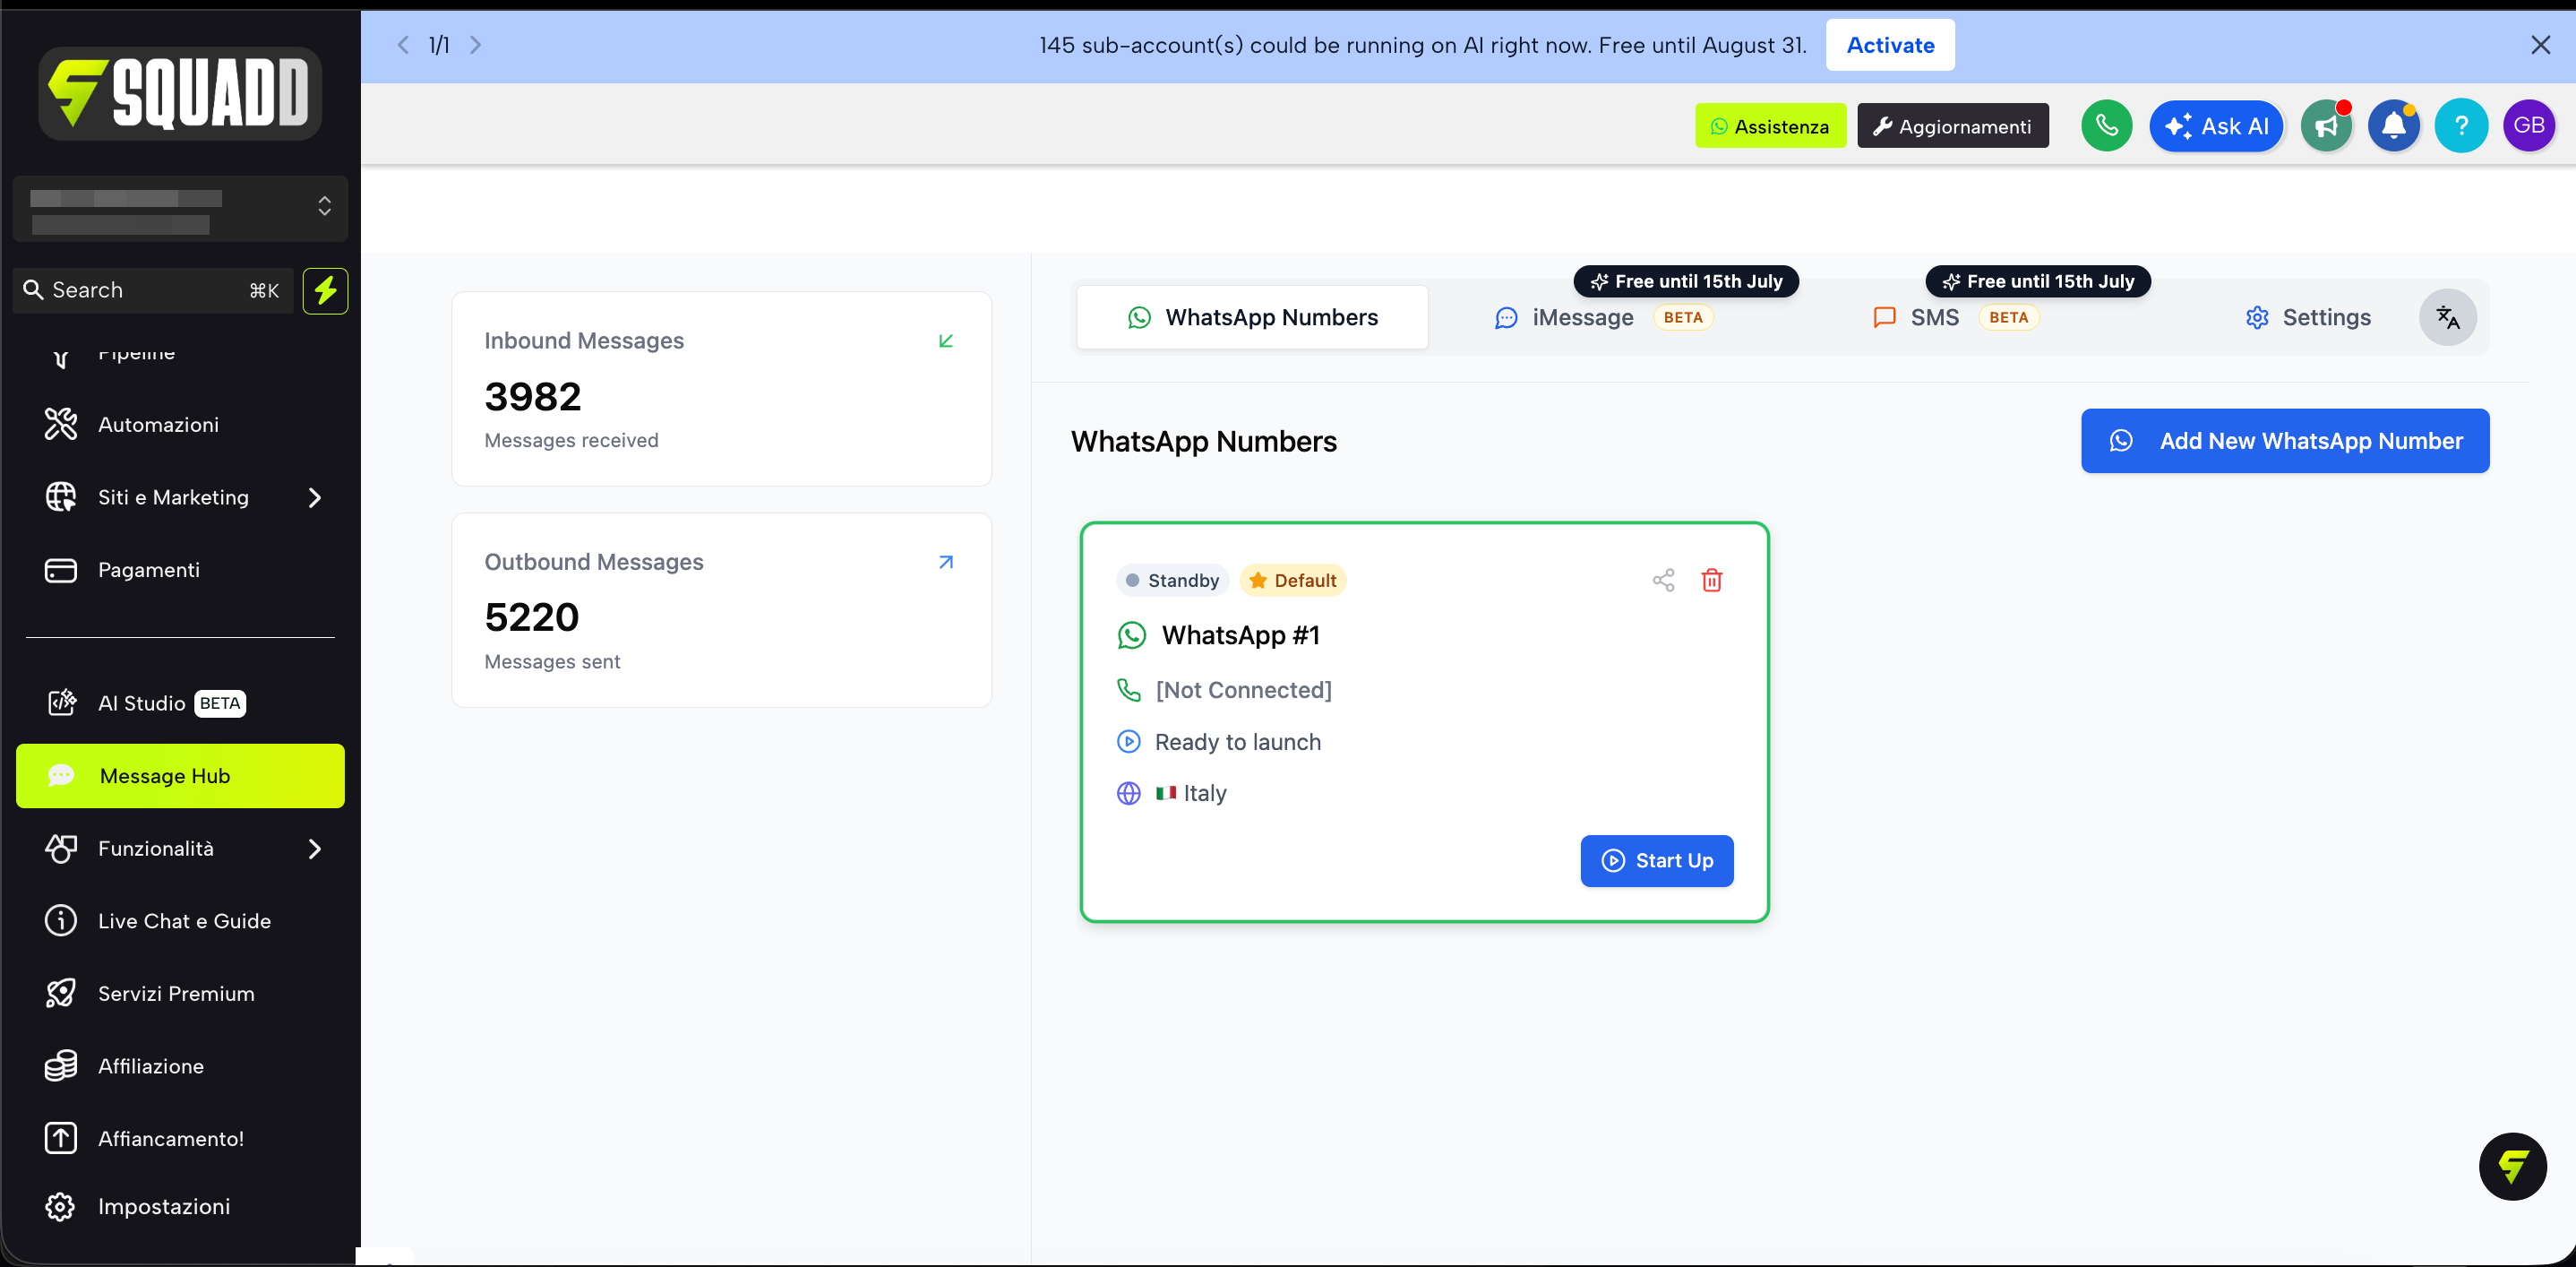The height and width of the screenshot is (1267, 2576).
Task: Open the Settings tab
Action: click(x=2307, y=317)
